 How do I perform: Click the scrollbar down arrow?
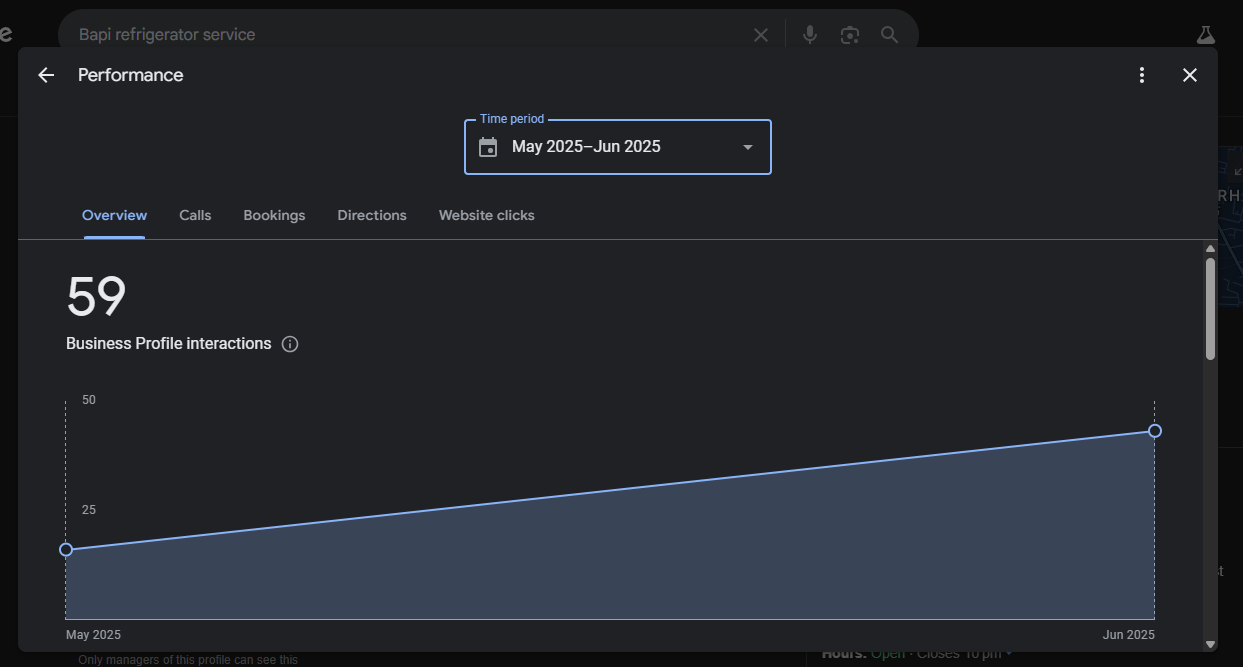tap(1210, 644)
